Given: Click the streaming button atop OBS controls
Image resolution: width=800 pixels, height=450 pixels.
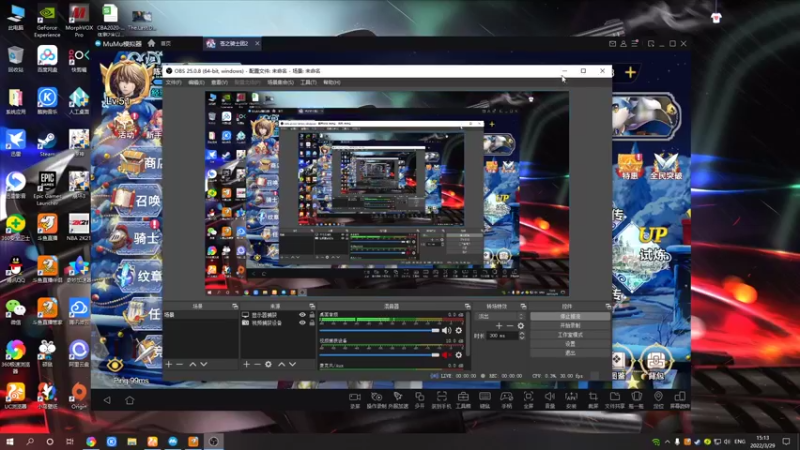Looking at the screenshot, I should click(570, 316).
